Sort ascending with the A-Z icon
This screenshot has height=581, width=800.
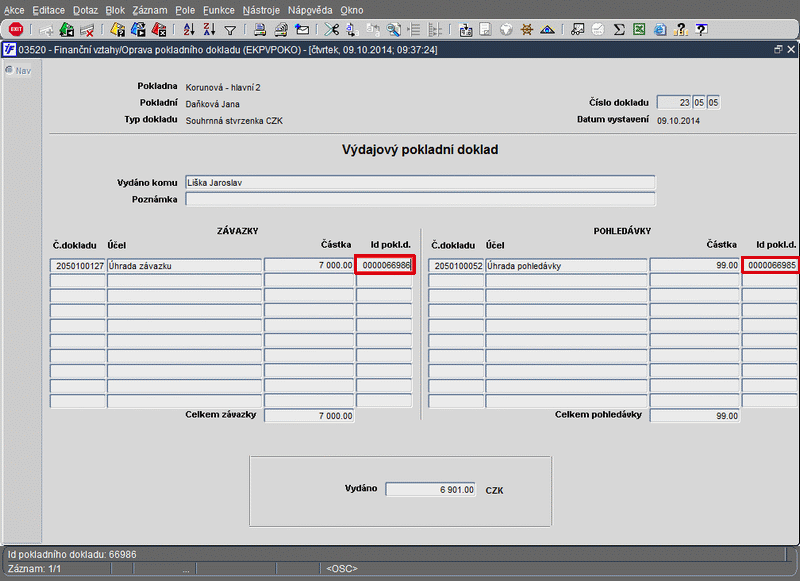189,30
